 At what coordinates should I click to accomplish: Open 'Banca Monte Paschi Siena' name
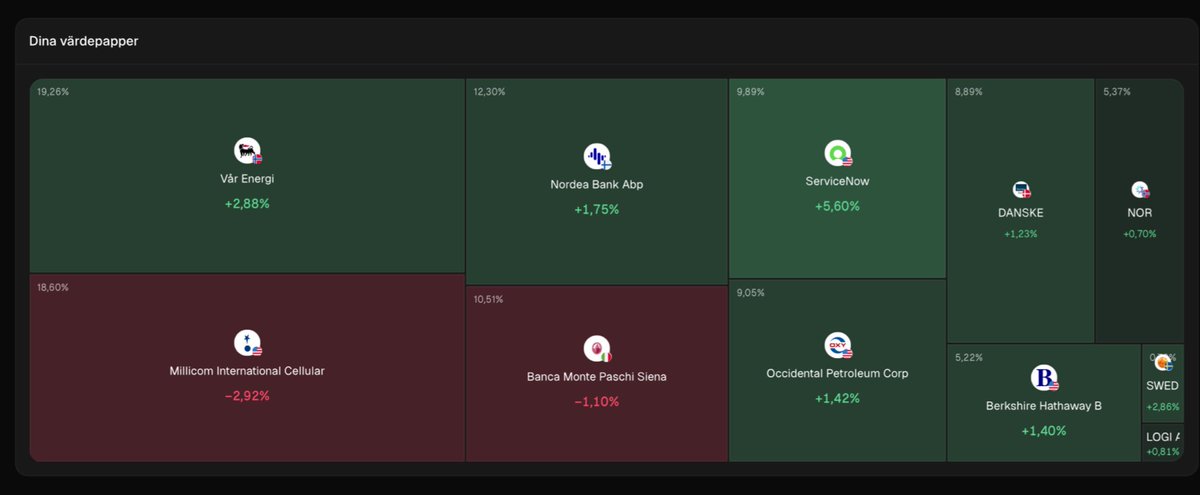tap(597, 377)
